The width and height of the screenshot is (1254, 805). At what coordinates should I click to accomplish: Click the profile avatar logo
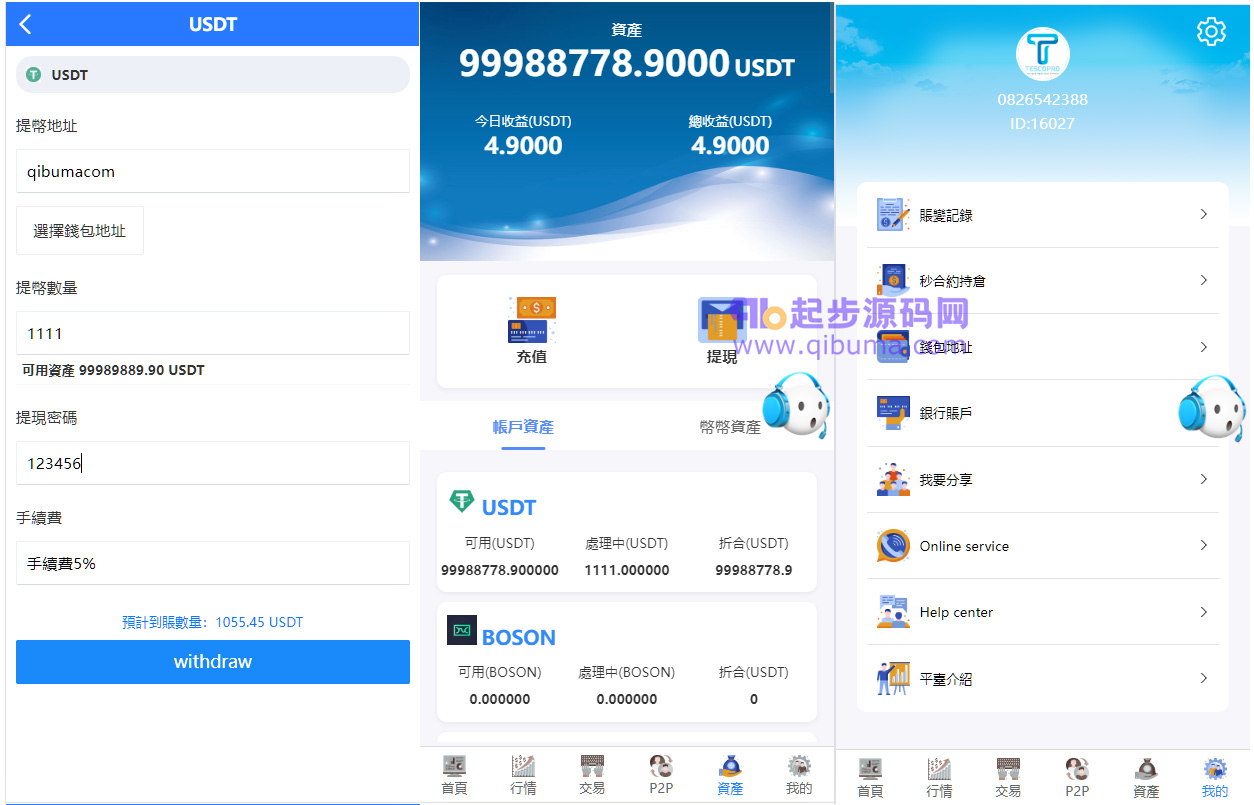click(1043, 54)
